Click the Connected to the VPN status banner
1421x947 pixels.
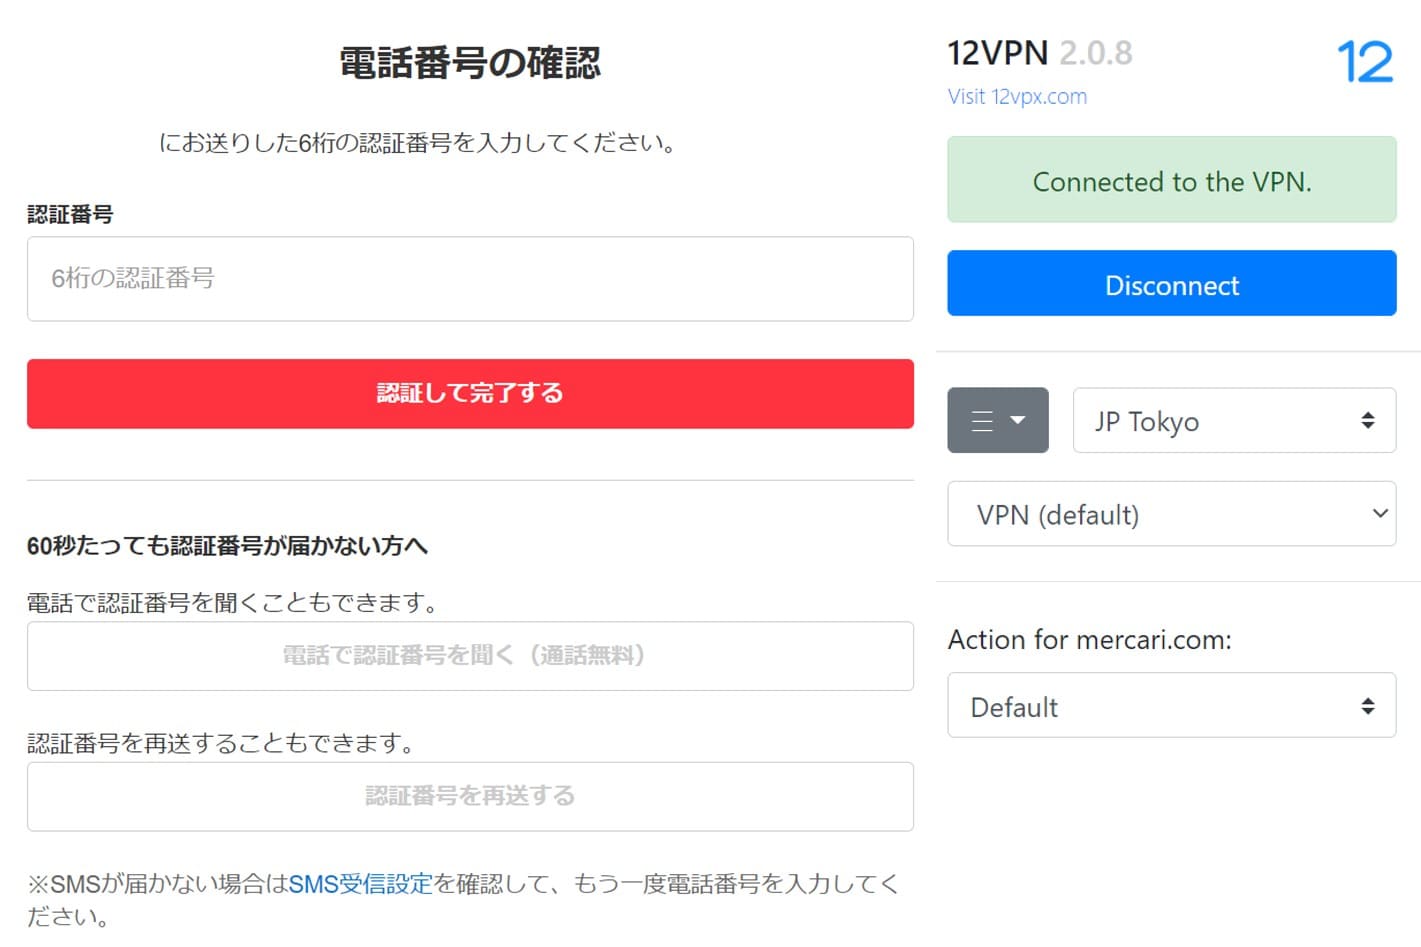click(x=1171, y=181)
